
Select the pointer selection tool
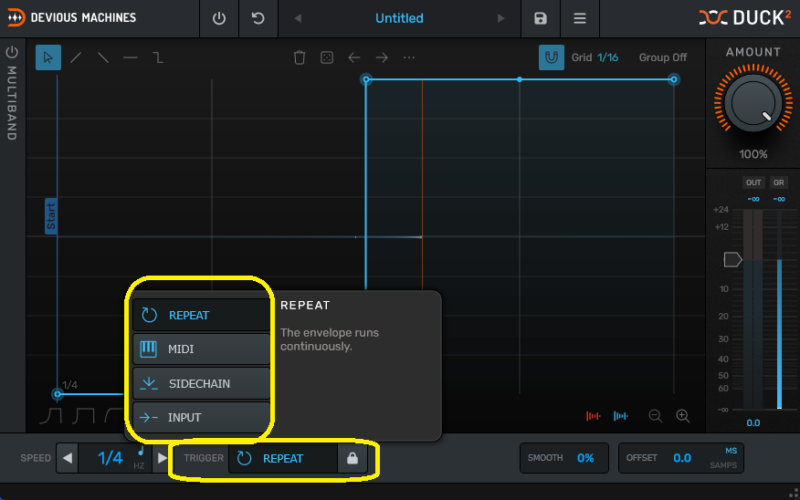point(48,57)
